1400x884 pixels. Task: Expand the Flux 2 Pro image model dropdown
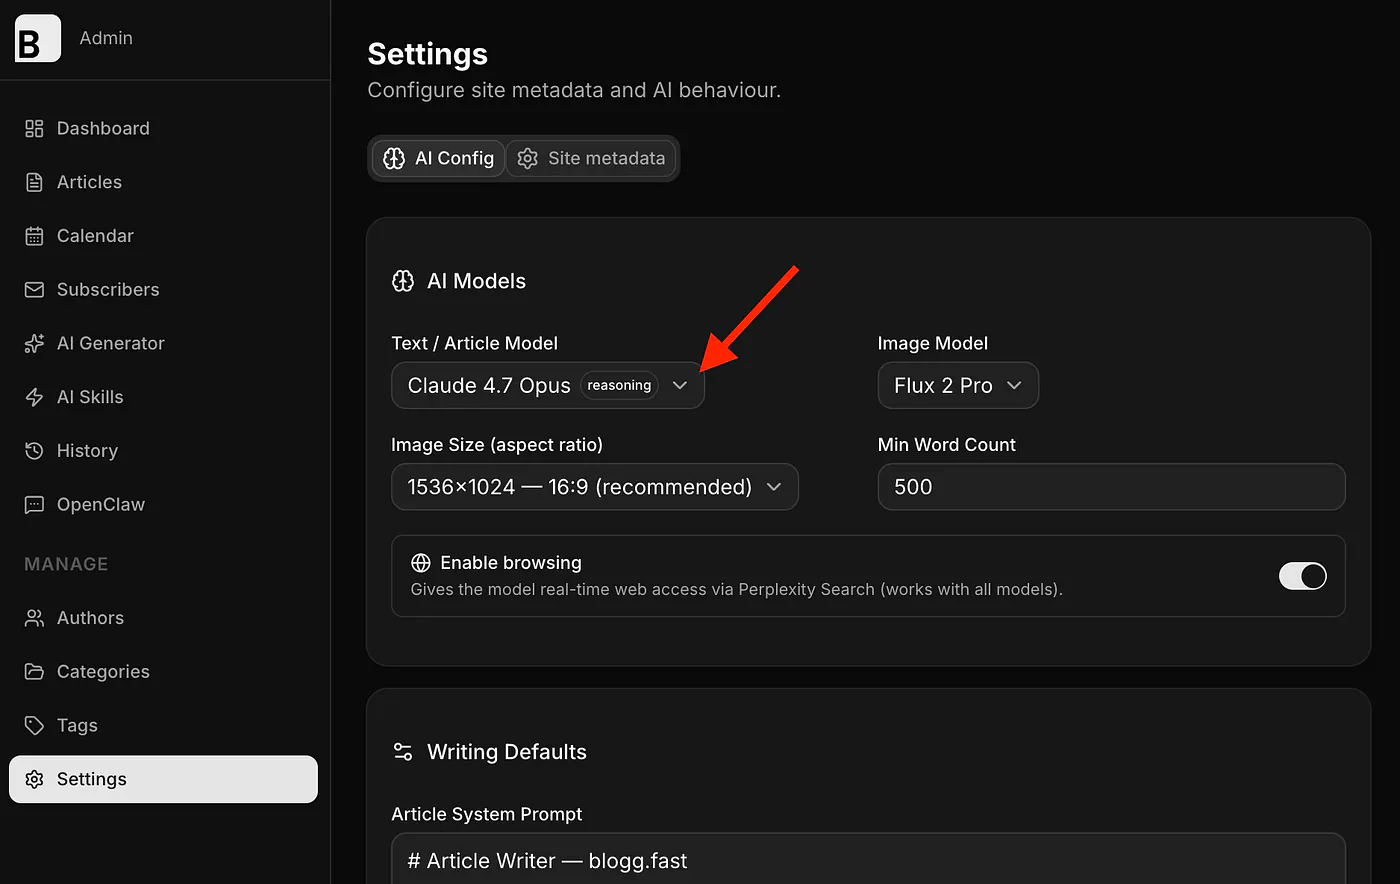coord(958,385)
